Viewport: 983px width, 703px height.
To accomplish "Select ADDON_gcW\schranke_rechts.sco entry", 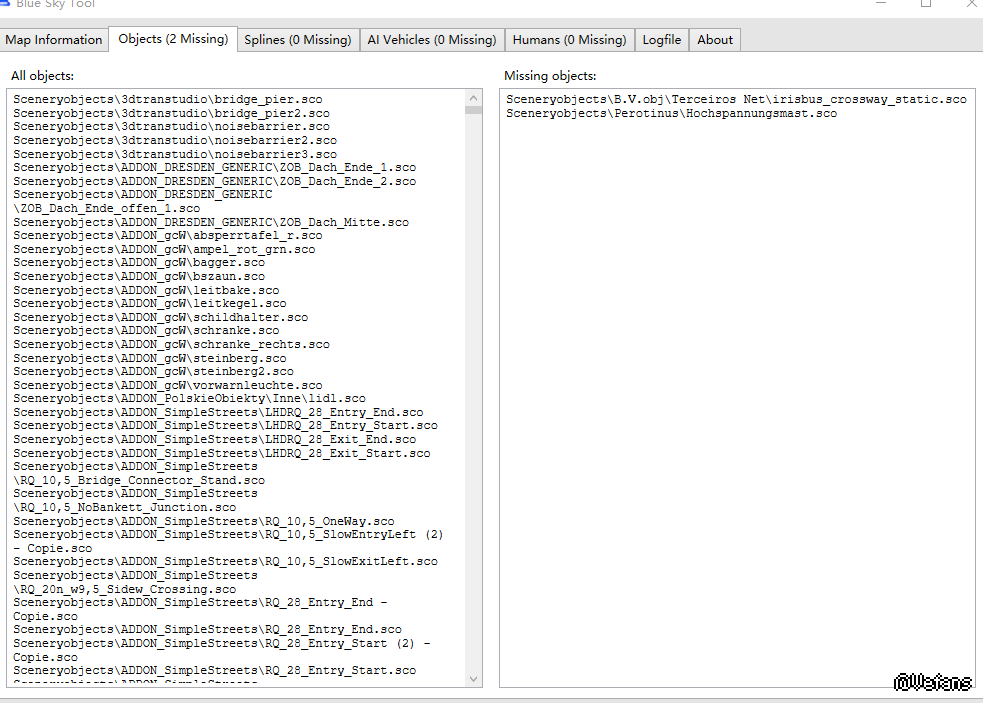I will pyautogui.click(x=171, y=344).
